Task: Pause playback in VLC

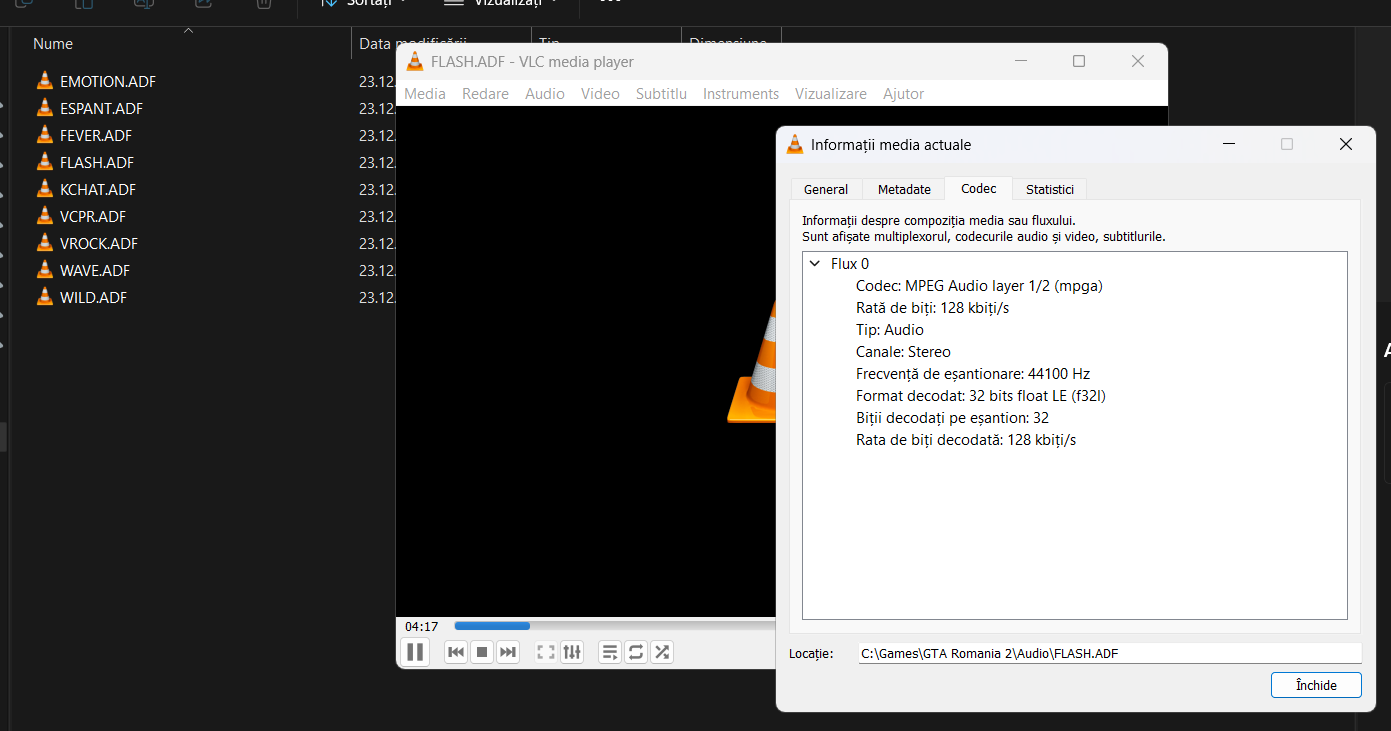Action: coord(415,652)
